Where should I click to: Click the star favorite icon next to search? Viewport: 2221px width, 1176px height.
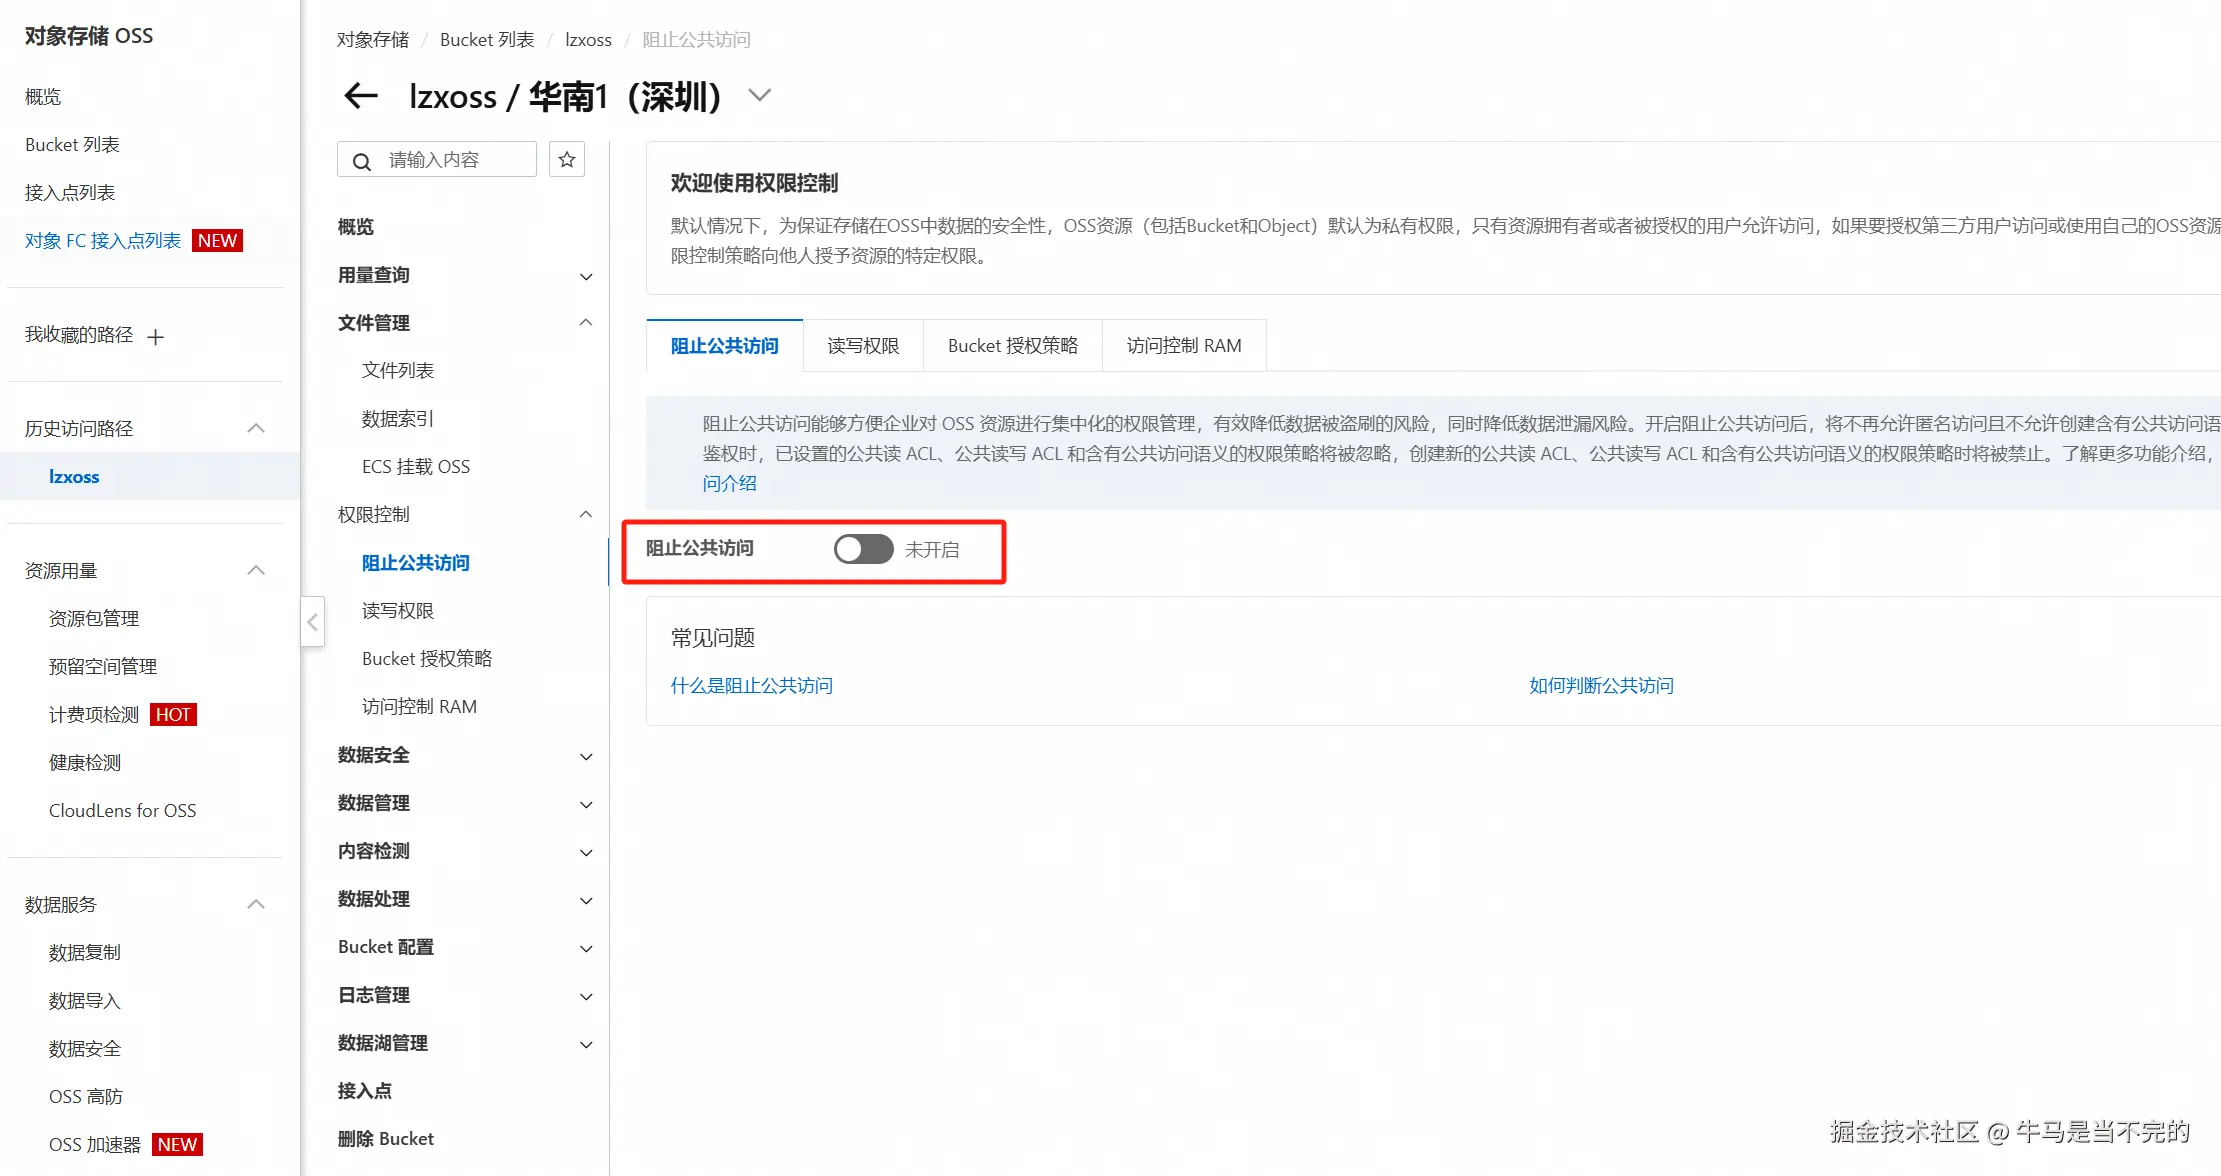pyautogui.click(x=567, y=160)
